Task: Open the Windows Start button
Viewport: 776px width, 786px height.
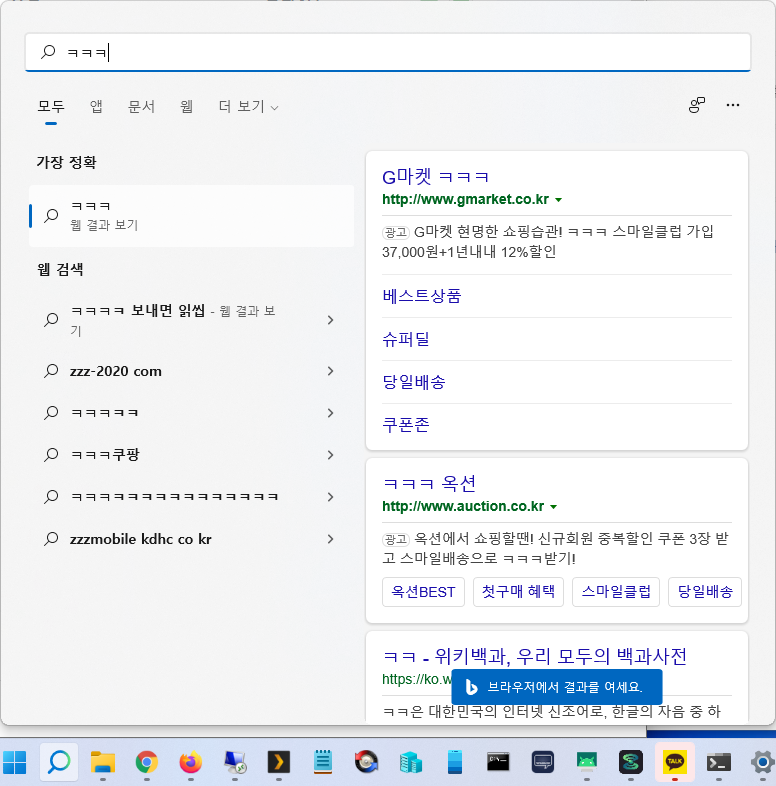Action: coord(15,762)
